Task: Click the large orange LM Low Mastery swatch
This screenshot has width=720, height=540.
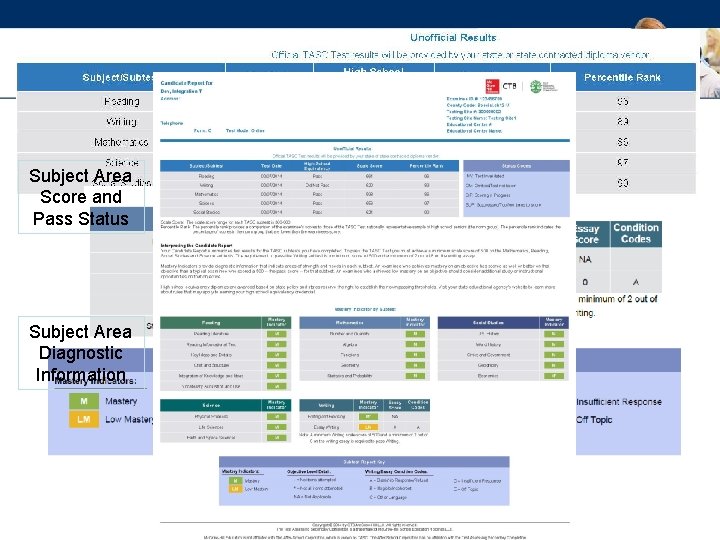Action: click(x=84, y=419)
